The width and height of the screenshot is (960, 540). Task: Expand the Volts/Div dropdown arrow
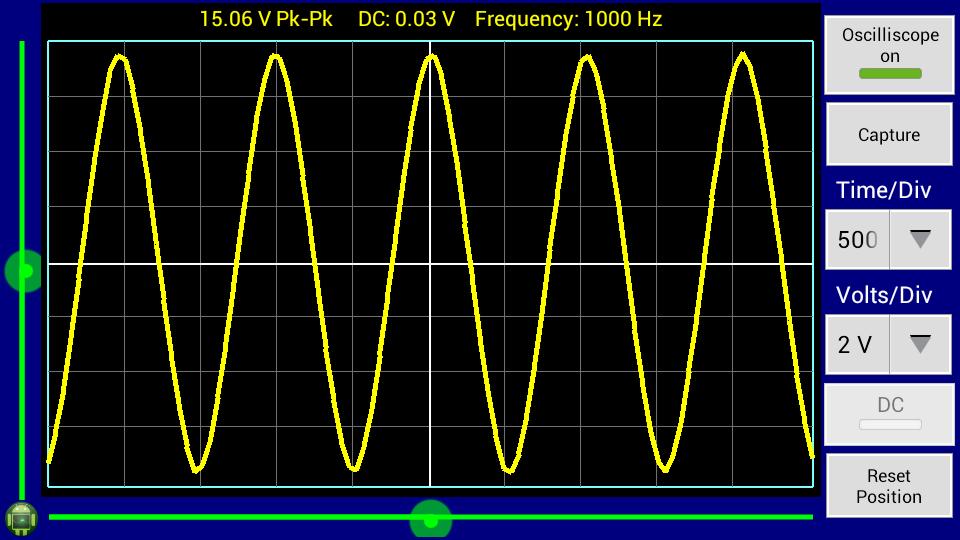click(x=920, y=344)
